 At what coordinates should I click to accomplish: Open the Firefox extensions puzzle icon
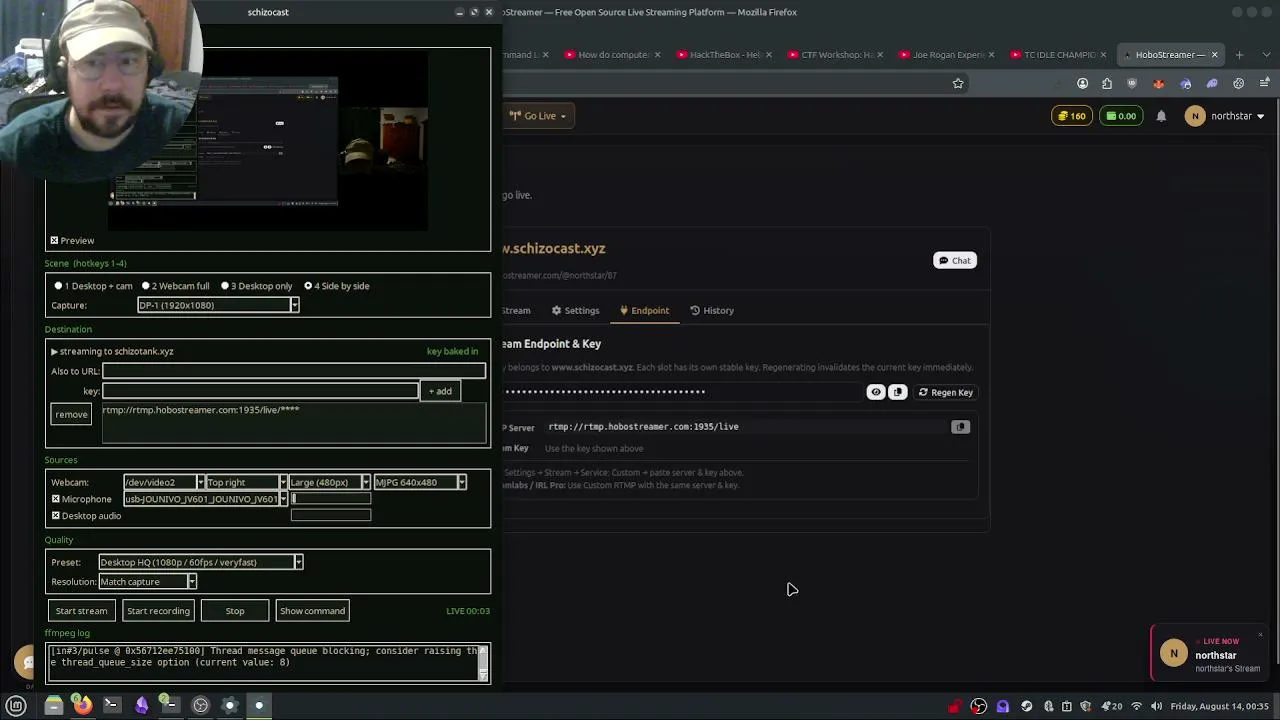pyautogui.click(x=1107, y=84)
